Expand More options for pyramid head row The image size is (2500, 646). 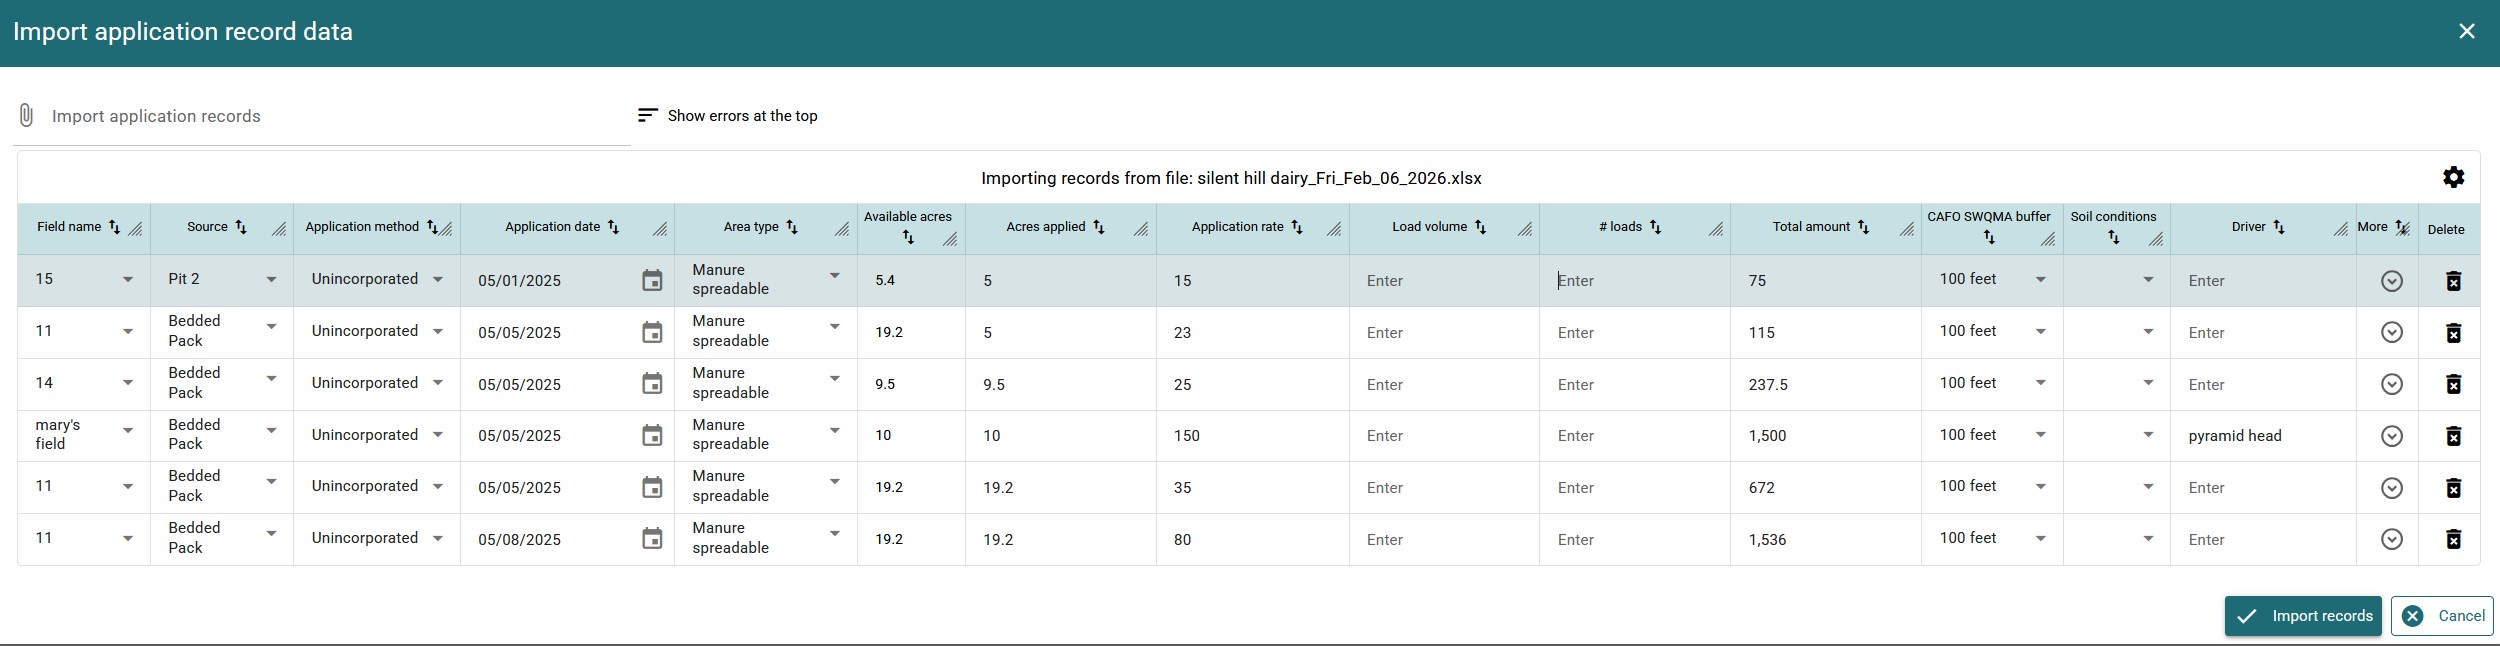(2391, 436)
